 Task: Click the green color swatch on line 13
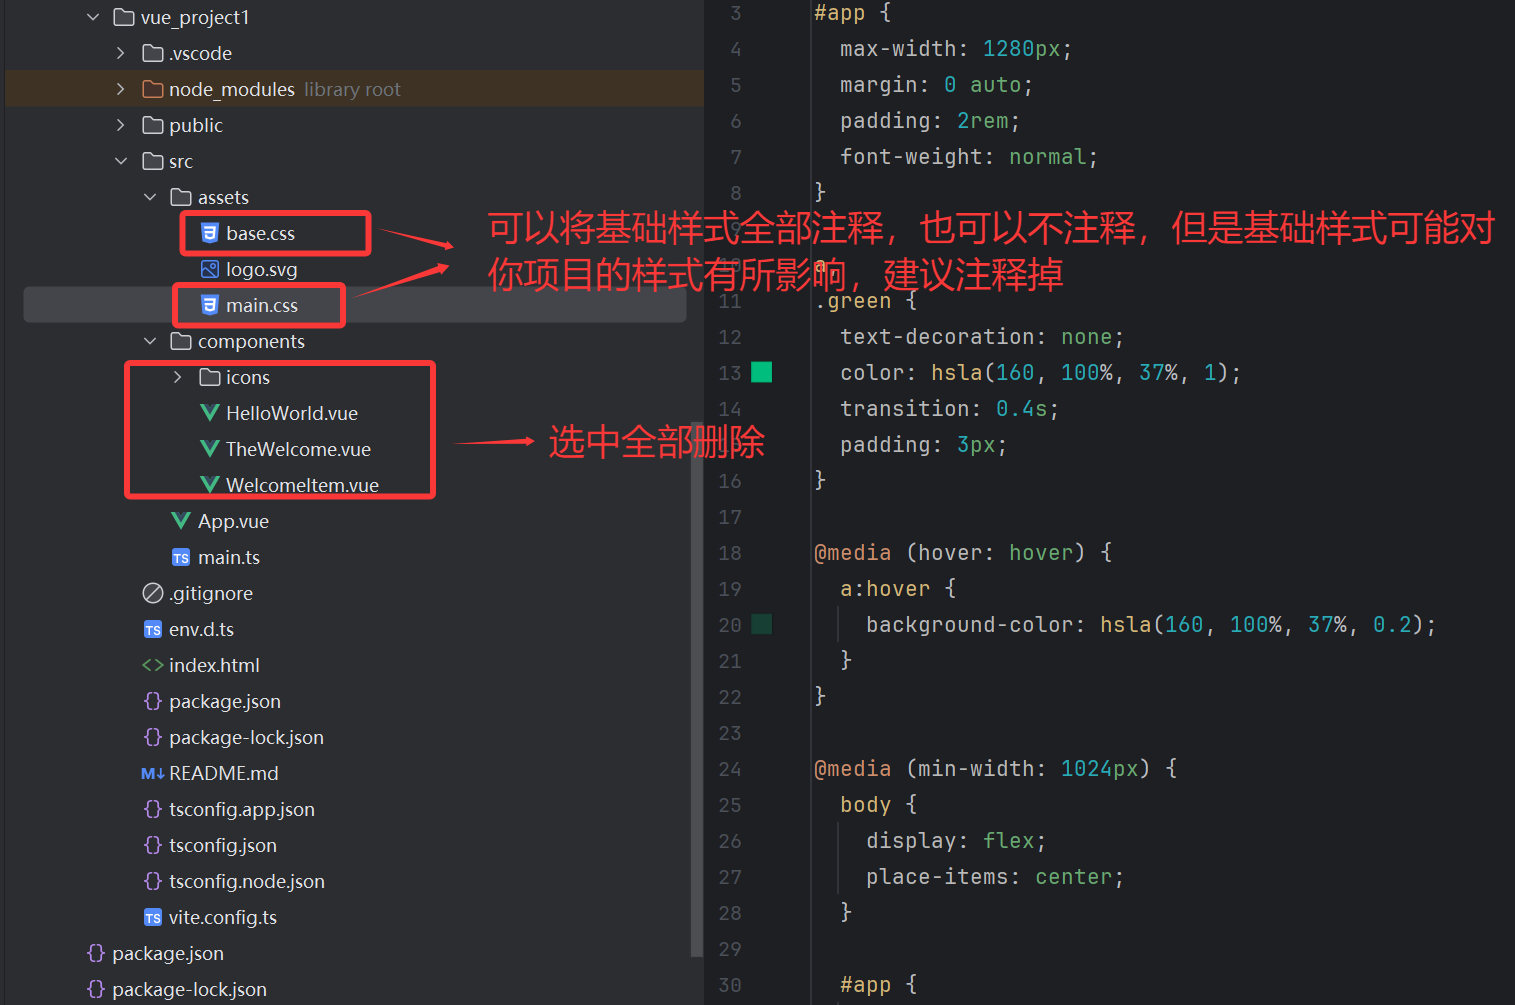click(x=762, y=373)
